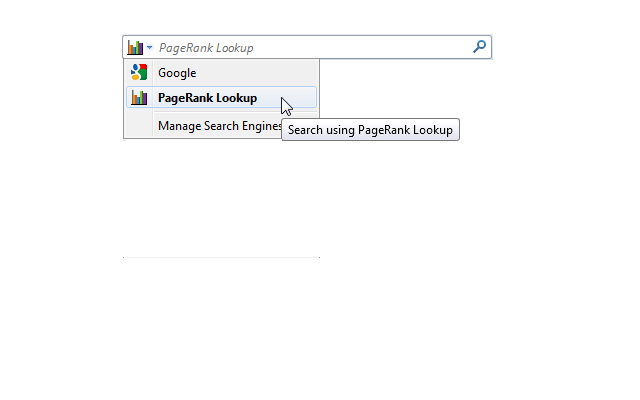Open Manage Search Engines
Image resolution: width=640 pixels, height=400 pixels.
pyautogui.click(x=221, y=126)
